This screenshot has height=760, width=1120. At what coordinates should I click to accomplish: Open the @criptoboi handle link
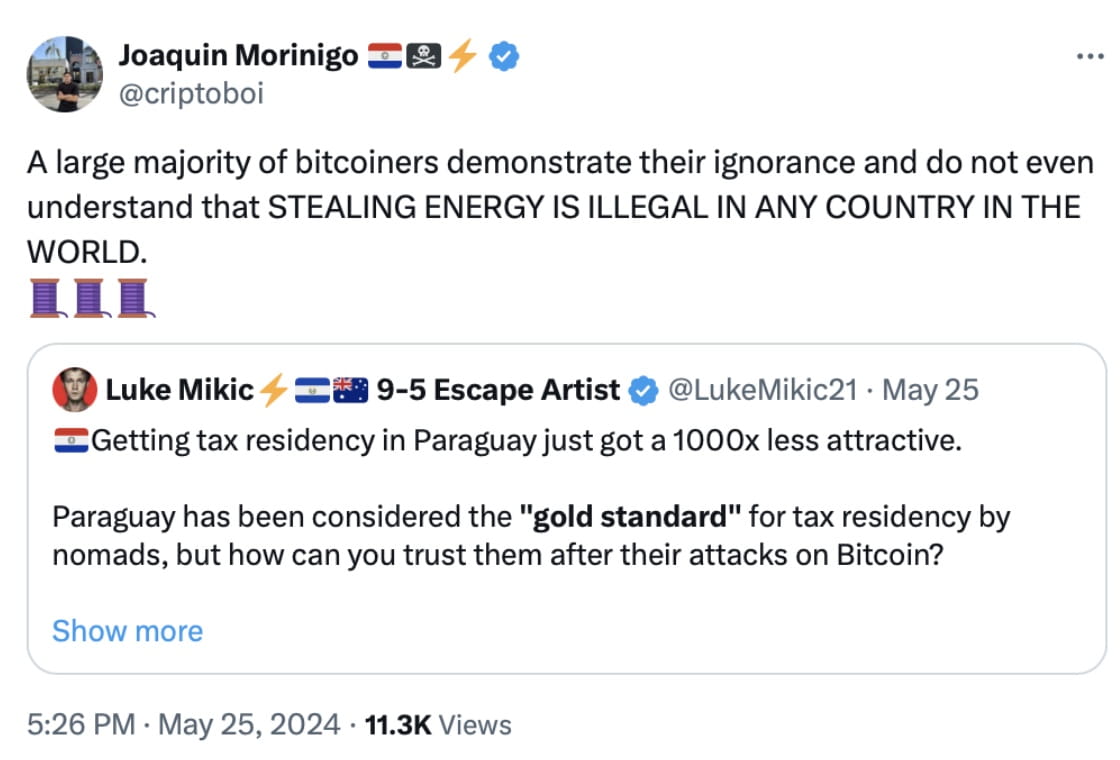tap(191, 94)
